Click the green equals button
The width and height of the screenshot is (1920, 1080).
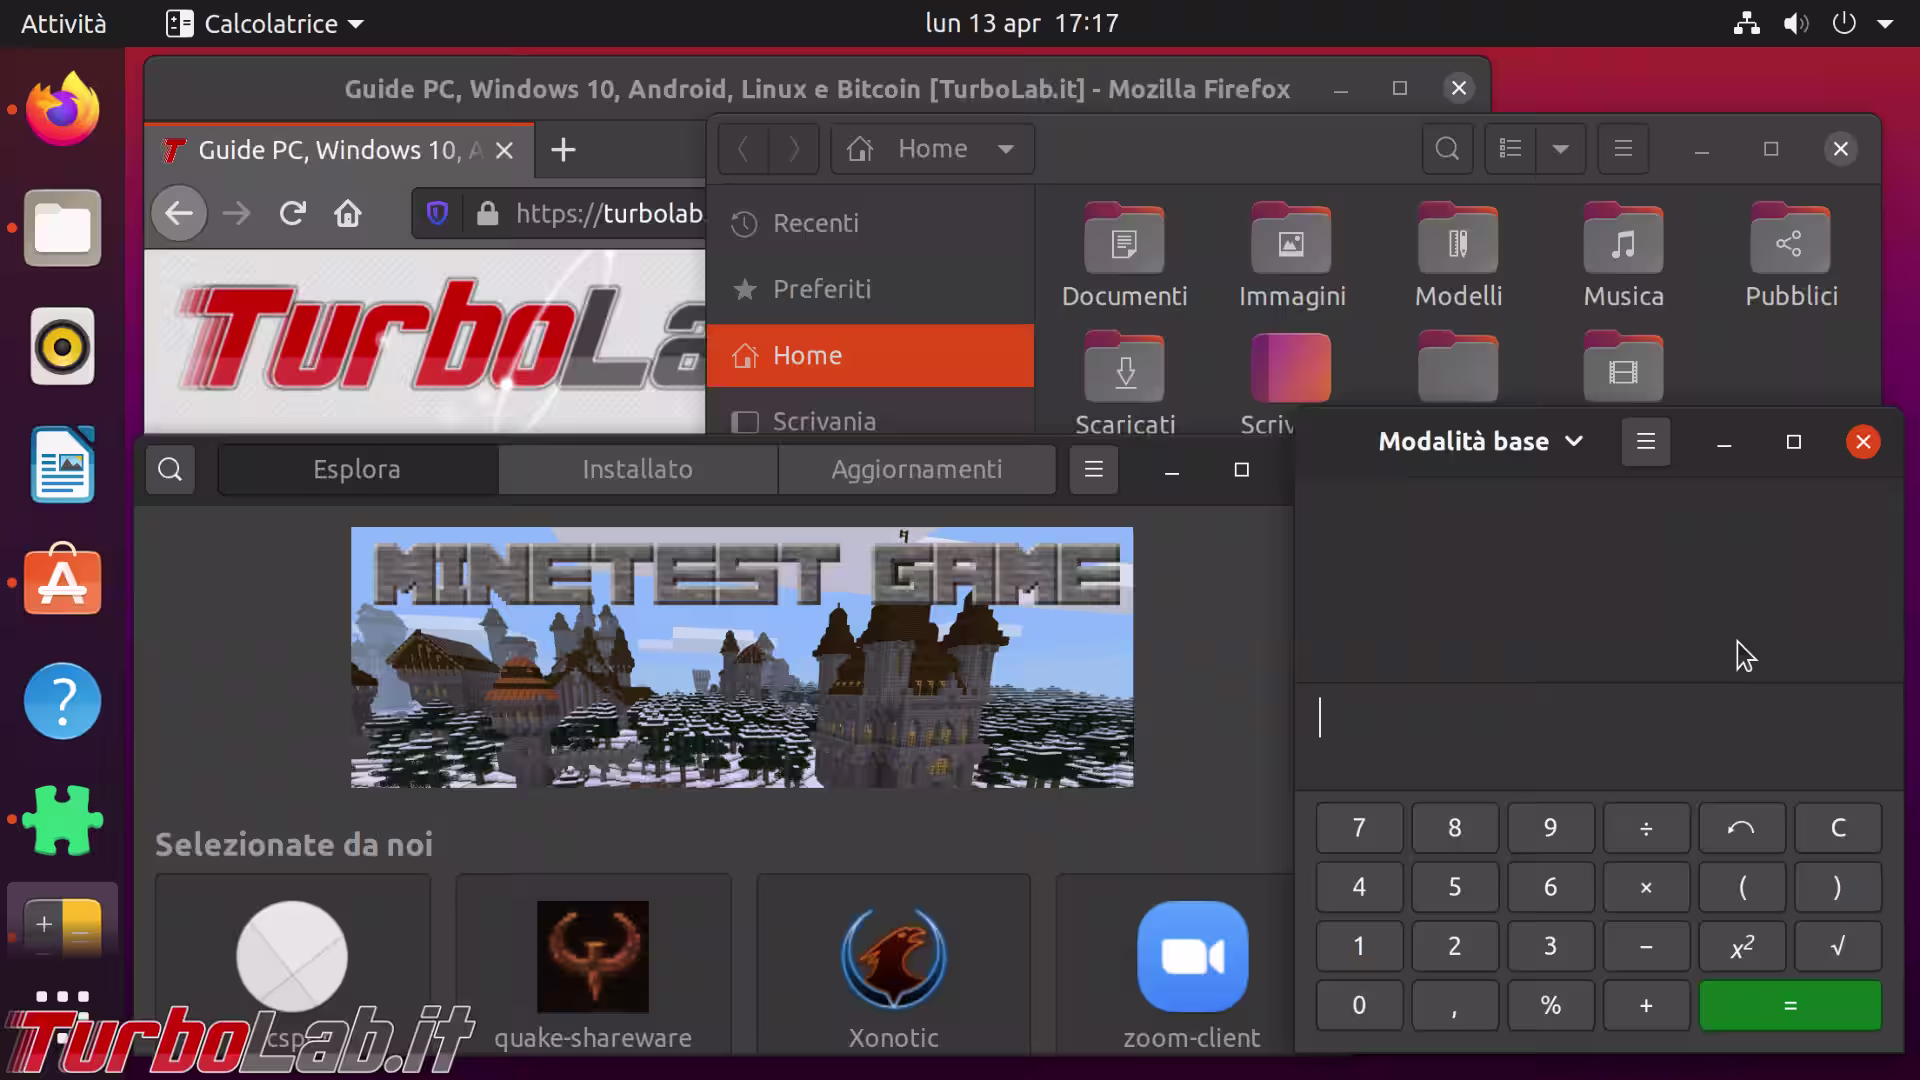tap(1790, 1005)
